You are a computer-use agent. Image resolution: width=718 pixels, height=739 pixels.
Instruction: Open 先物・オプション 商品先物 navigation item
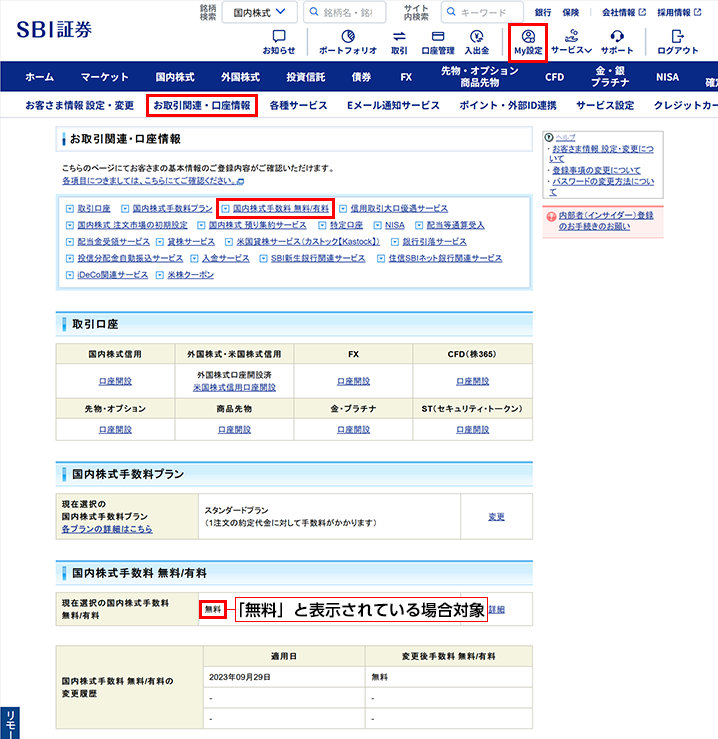pos(479,76)
